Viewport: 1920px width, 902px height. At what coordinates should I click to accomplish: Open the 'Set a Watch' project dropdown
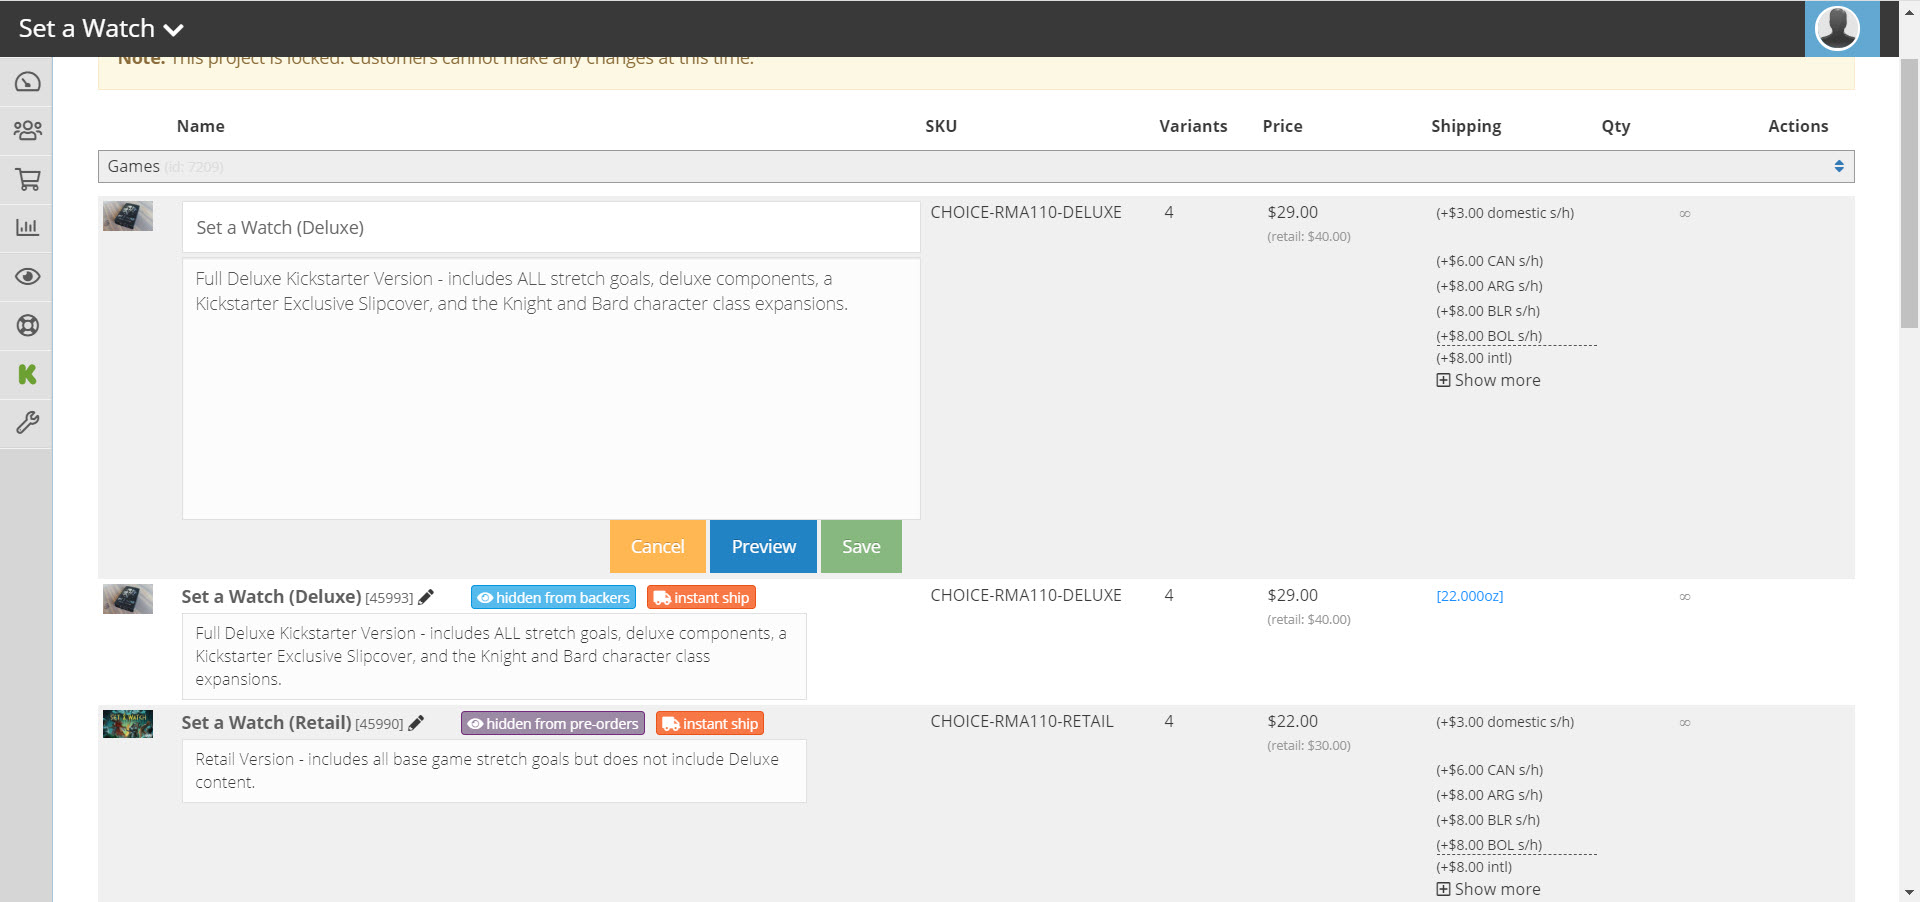coord(101,29)
